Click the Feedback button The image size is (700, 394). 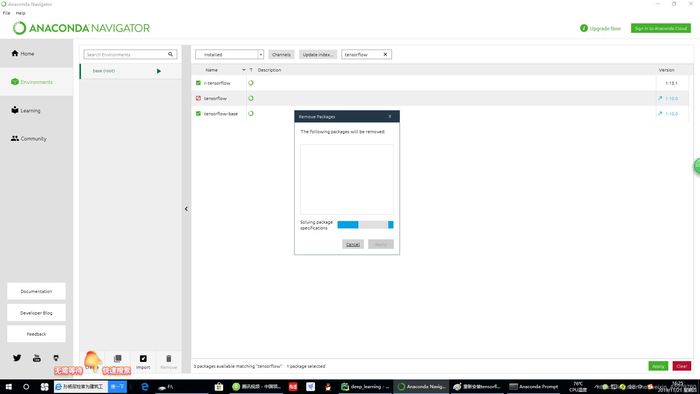[36, 334]
